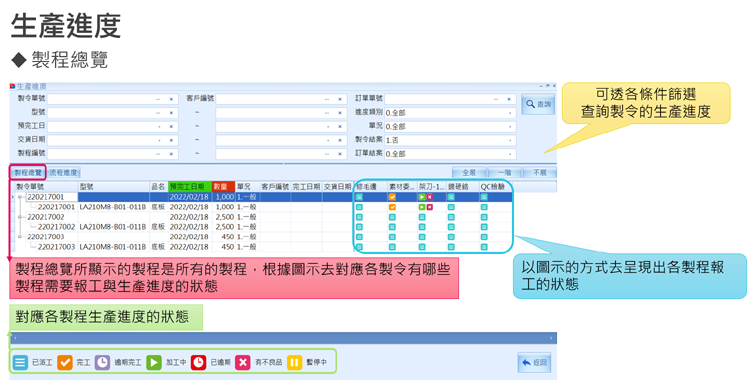The image size is (750, 385).
Task: Switch to the 流程進度 tab
Action: click(63, 173)
